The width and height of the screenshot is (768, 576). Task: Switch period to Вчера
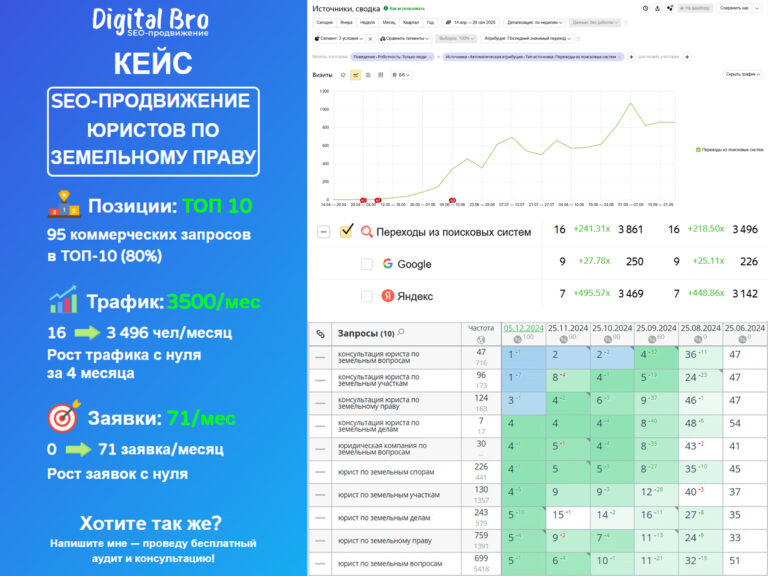point(346,23)
